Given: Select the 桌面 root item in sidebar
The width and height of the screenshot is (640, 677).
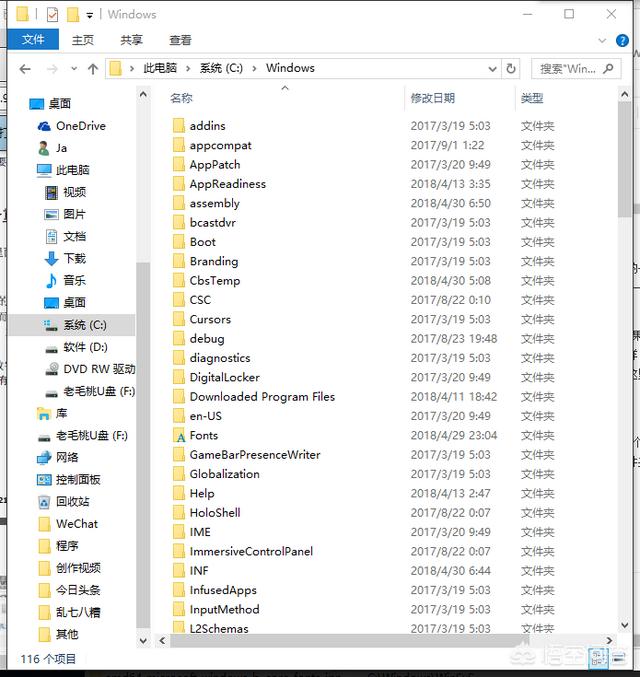Looking at the screenshot, I should [50, 104].
